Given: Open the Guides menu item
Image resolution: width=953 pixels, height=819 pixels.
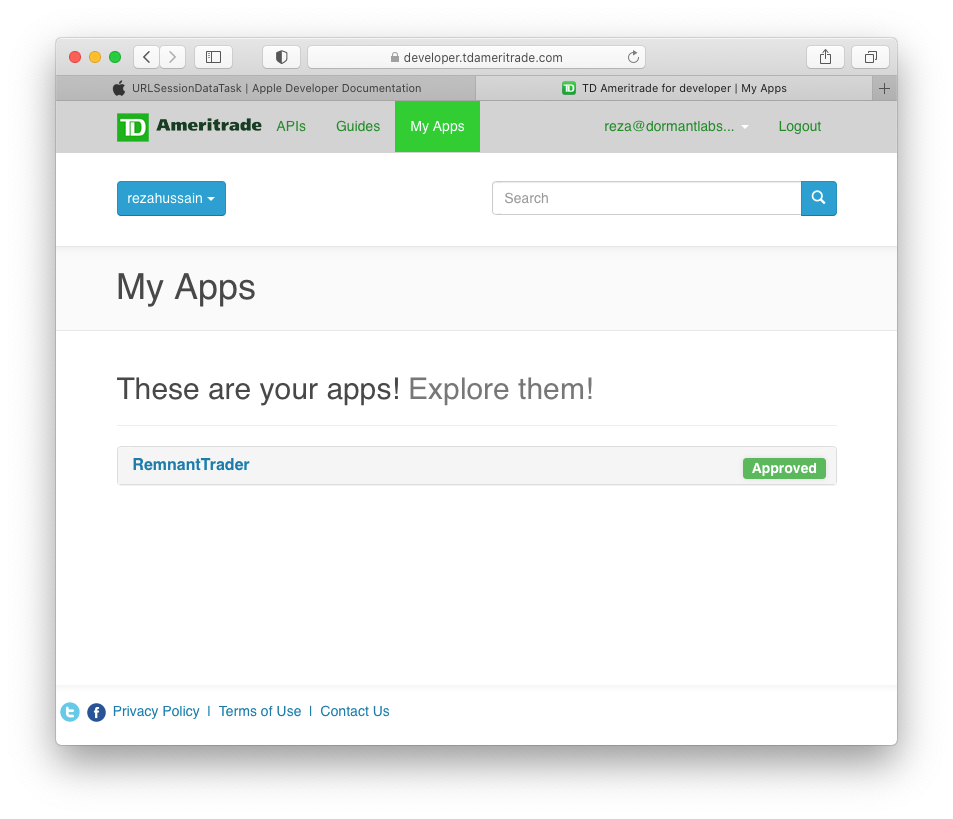Looking at the screenshot, I should [358, 126].
